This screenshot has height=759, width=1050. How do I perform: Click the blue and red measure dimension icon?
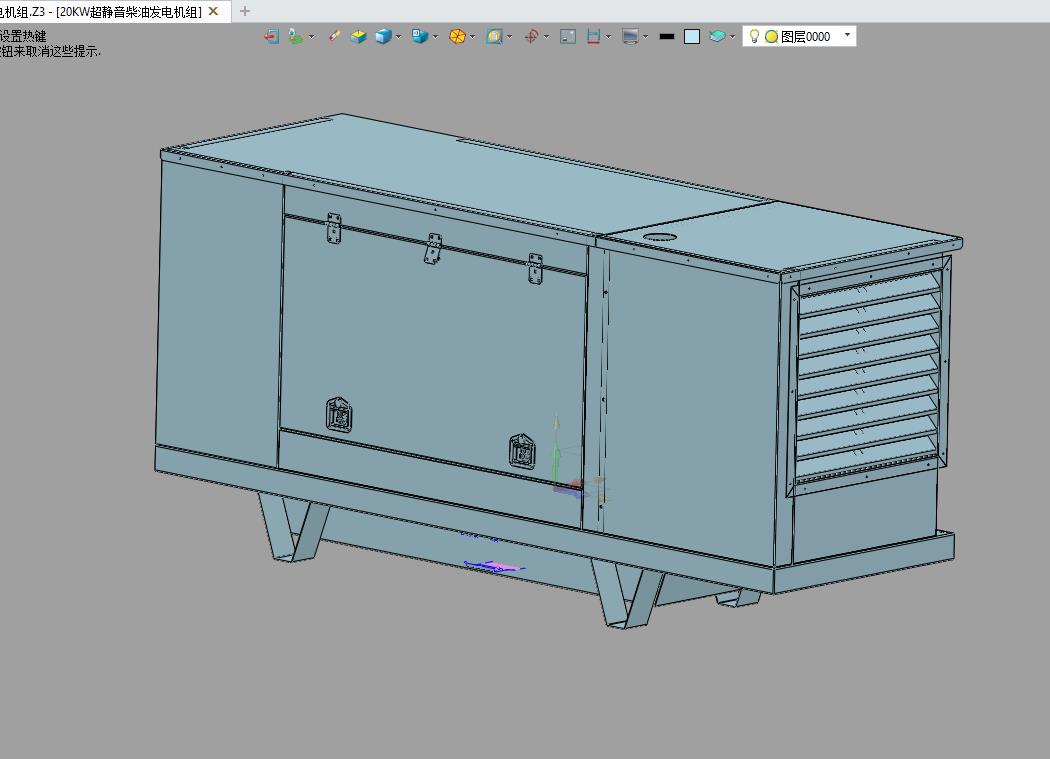(593, 36)
